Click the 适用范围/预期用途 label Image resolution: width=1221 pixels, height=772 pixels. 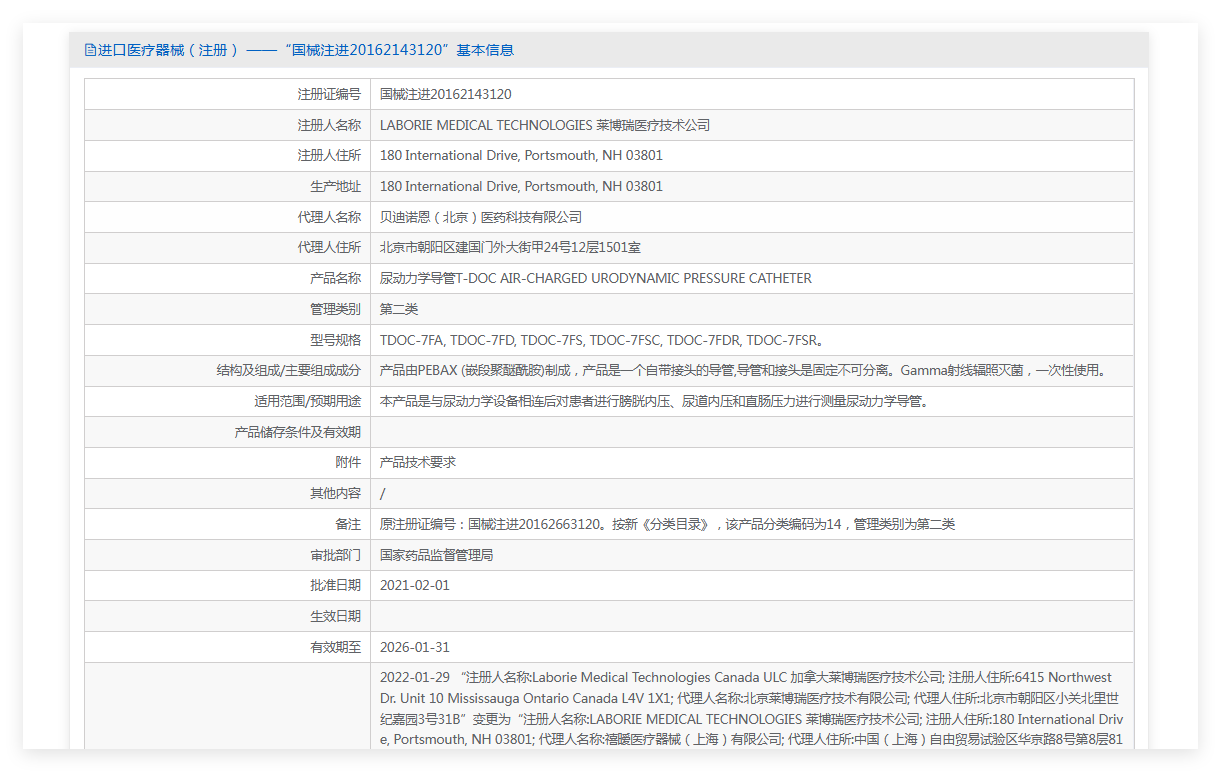click(x=307, y=402)
